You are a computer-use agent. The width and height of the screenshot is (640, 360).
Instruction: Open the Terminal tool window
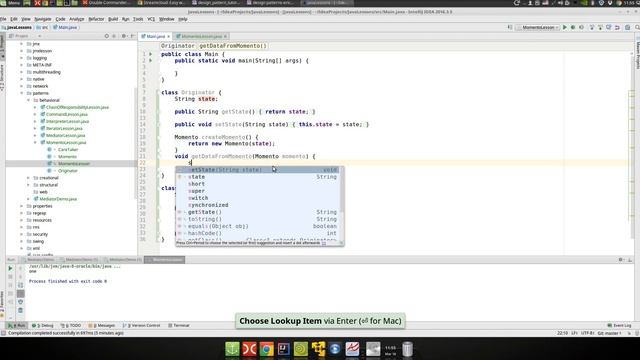pyautogui.click(x=179, y=325)
